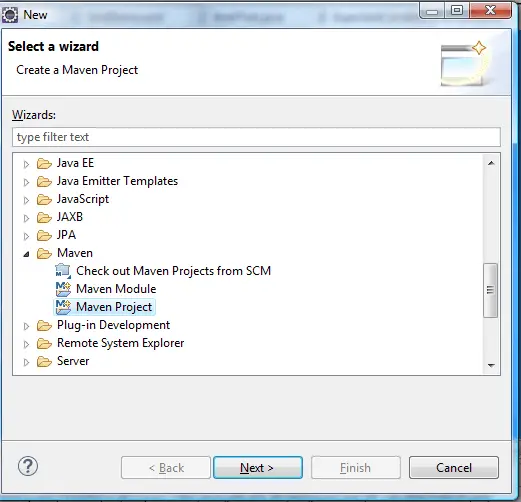Expand the JavaScript tree node
Image resolution: width=521 pixels, height=502 pixels.
pos(26,200)
